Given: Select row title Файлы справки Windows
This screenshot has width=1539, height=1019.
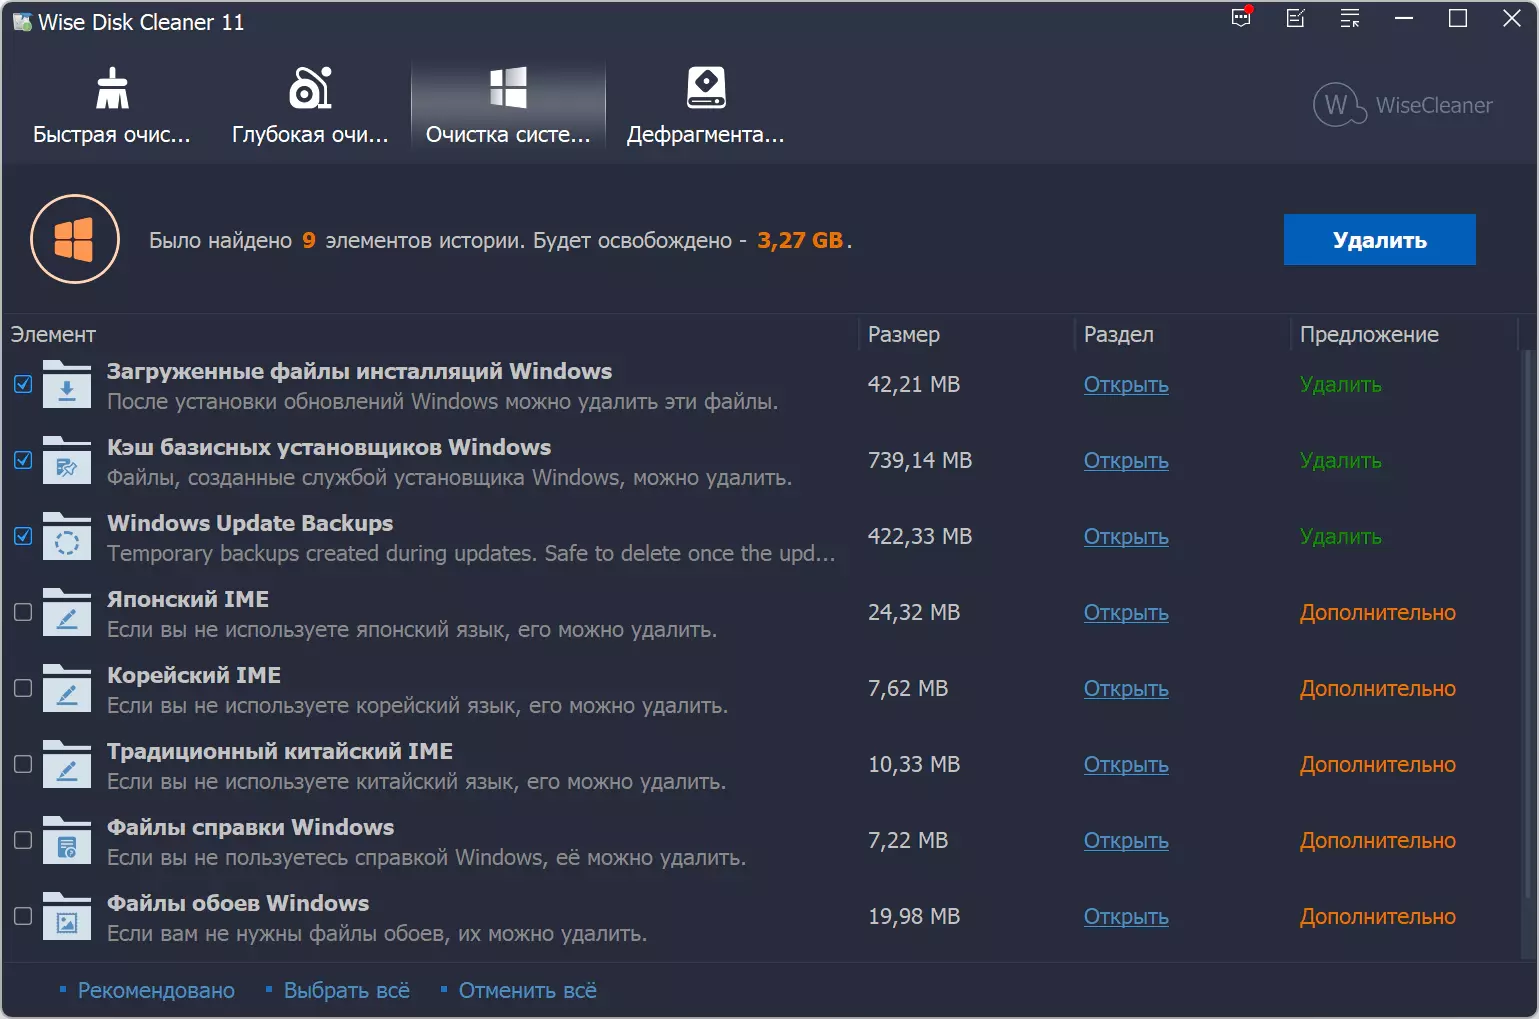Looking at the screenshot, I should (250, 827).
